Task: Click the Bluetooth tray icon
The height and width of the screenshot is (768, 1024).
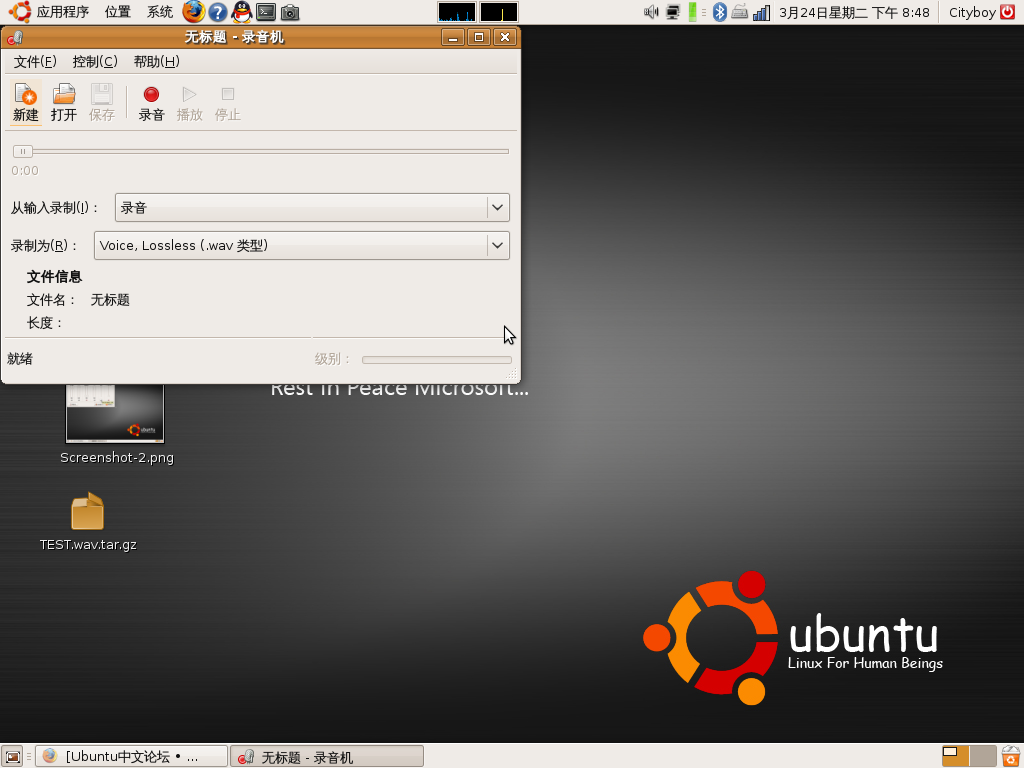Action: (720, 12)
